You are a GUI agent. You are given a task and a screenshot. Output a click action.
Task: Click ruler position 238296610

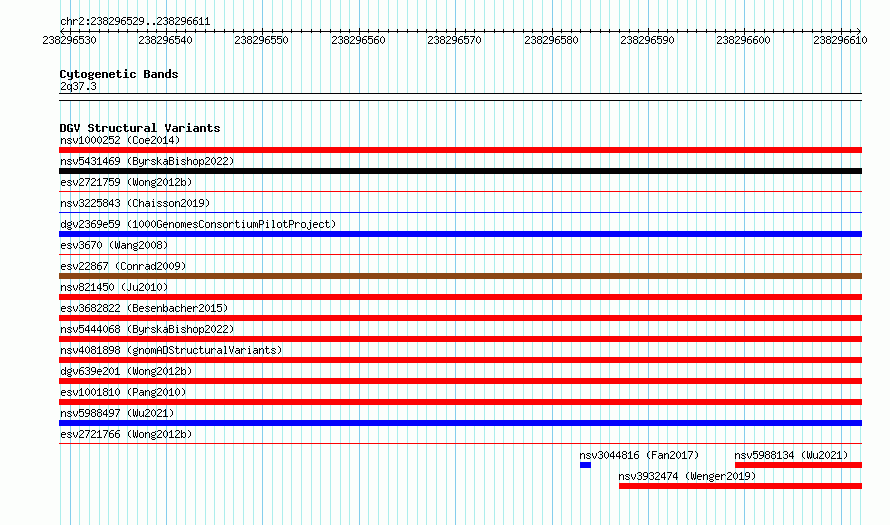click(840, 40)
